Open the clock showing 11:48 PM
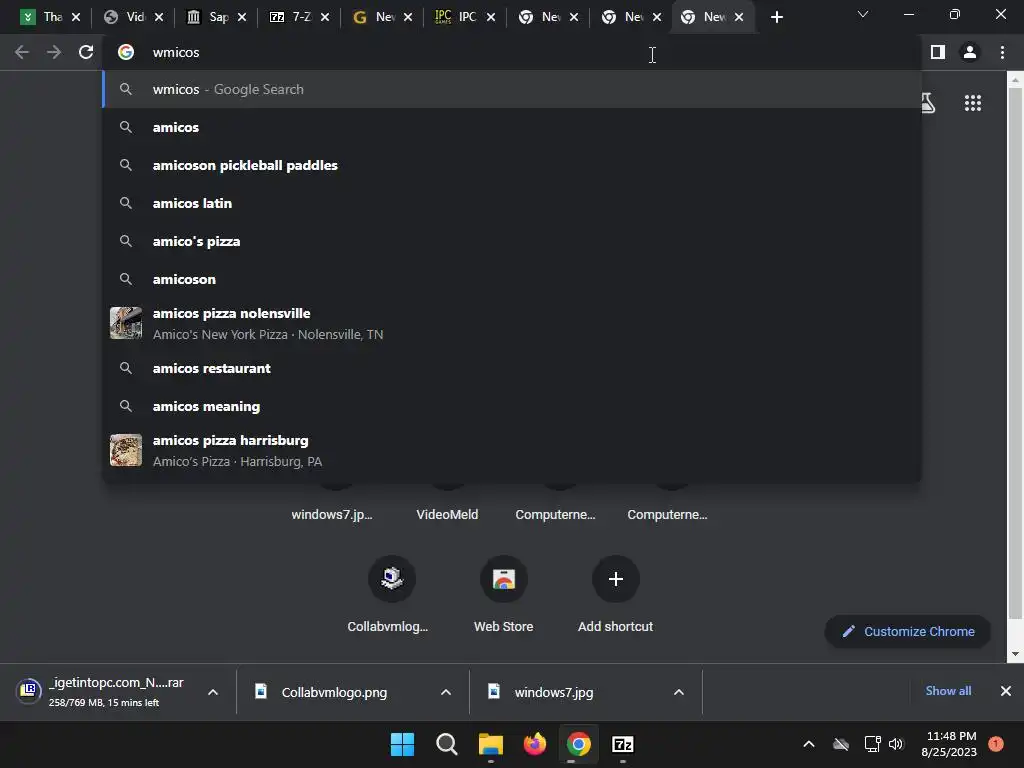The image size is (1024, 768). pyautogui.click(x=950, y=744)
